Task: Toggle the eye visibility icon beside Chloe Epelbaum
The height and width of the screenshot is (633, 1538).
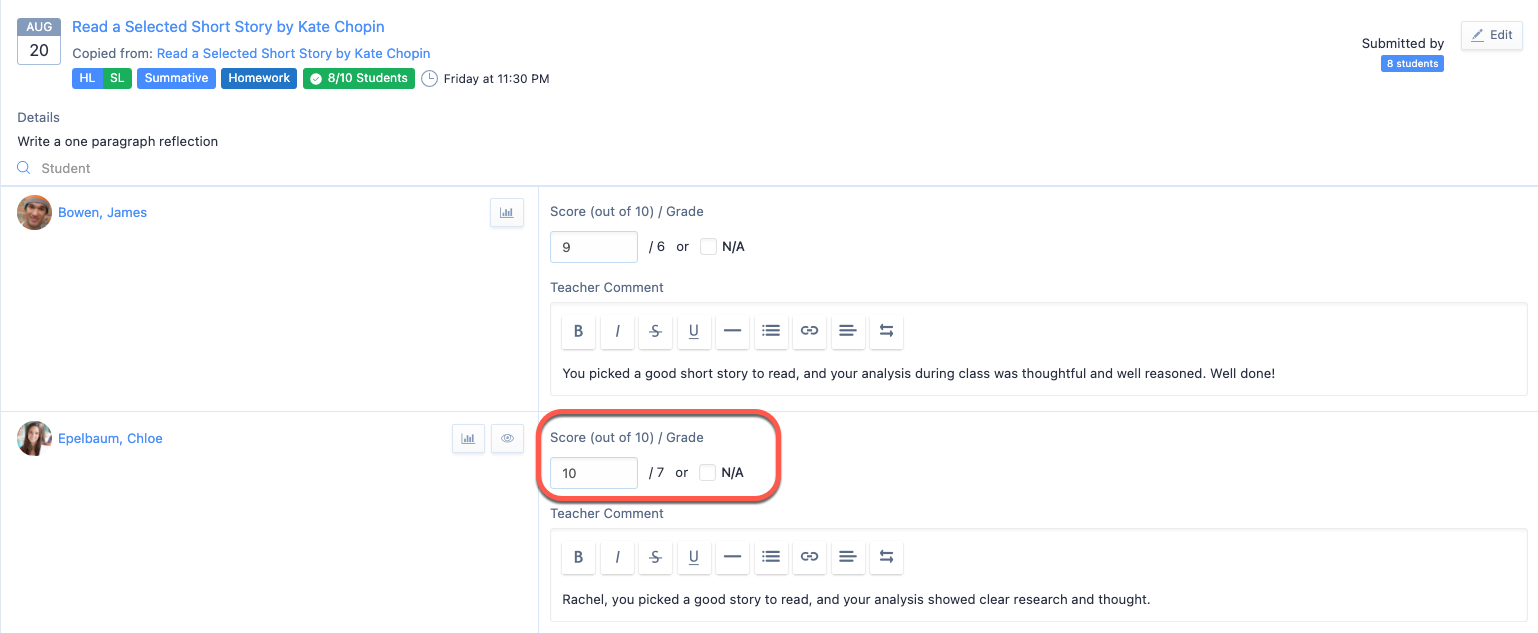Action: click(507, 438)
